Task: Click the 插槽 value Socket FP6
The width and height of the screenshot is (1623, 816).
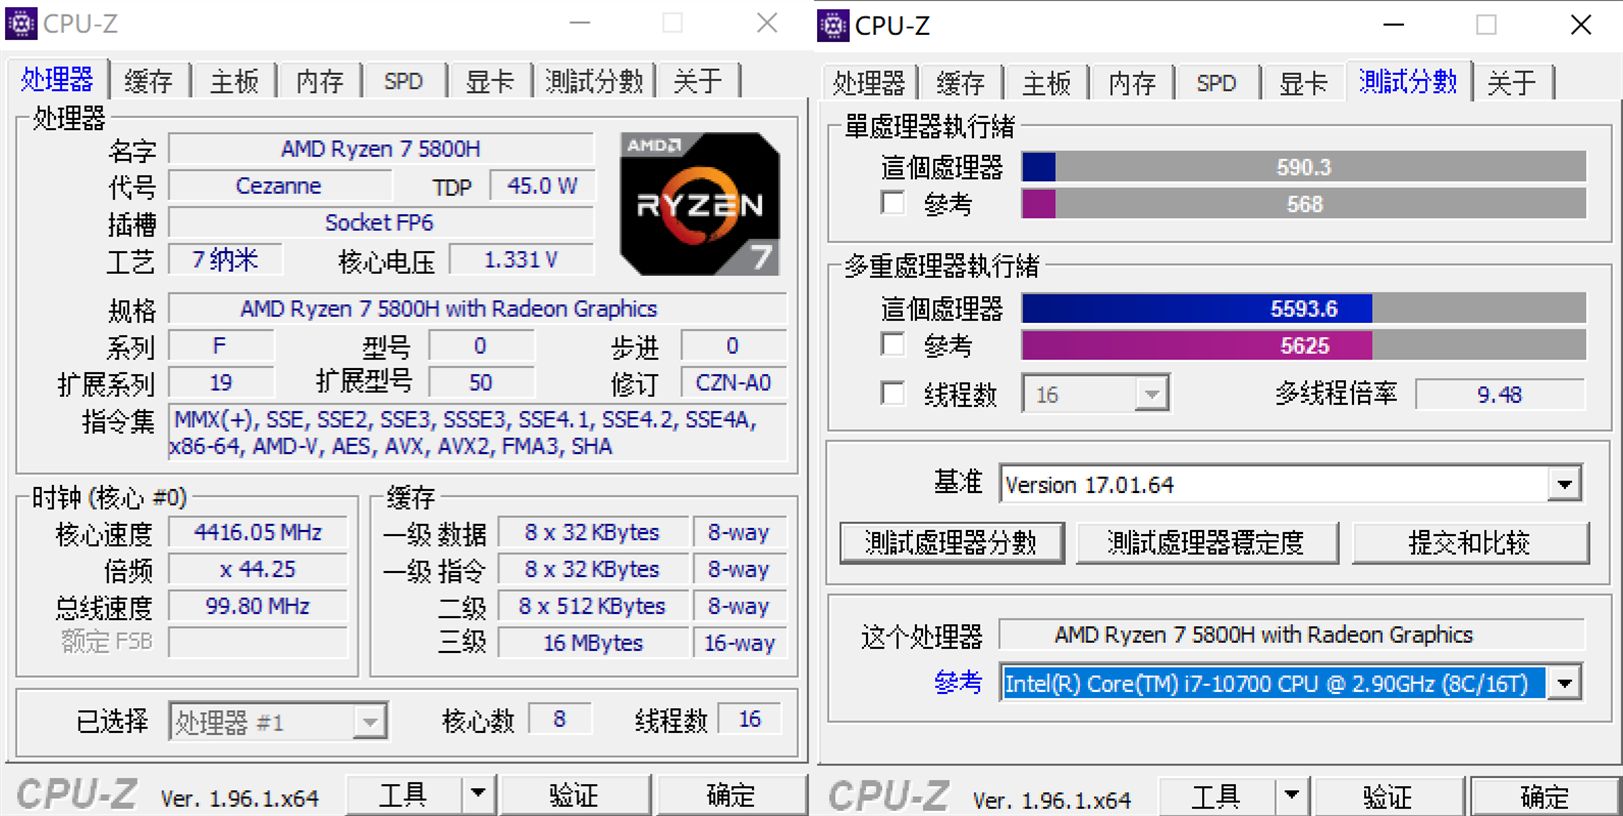Action: point(379,223)
